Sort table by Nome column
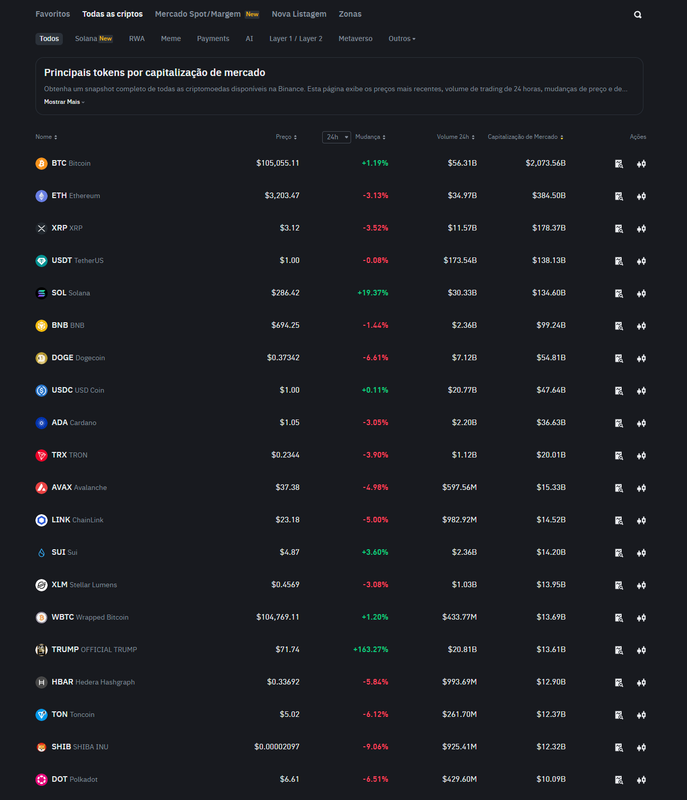The image size is (687, 800). (46, 137)
